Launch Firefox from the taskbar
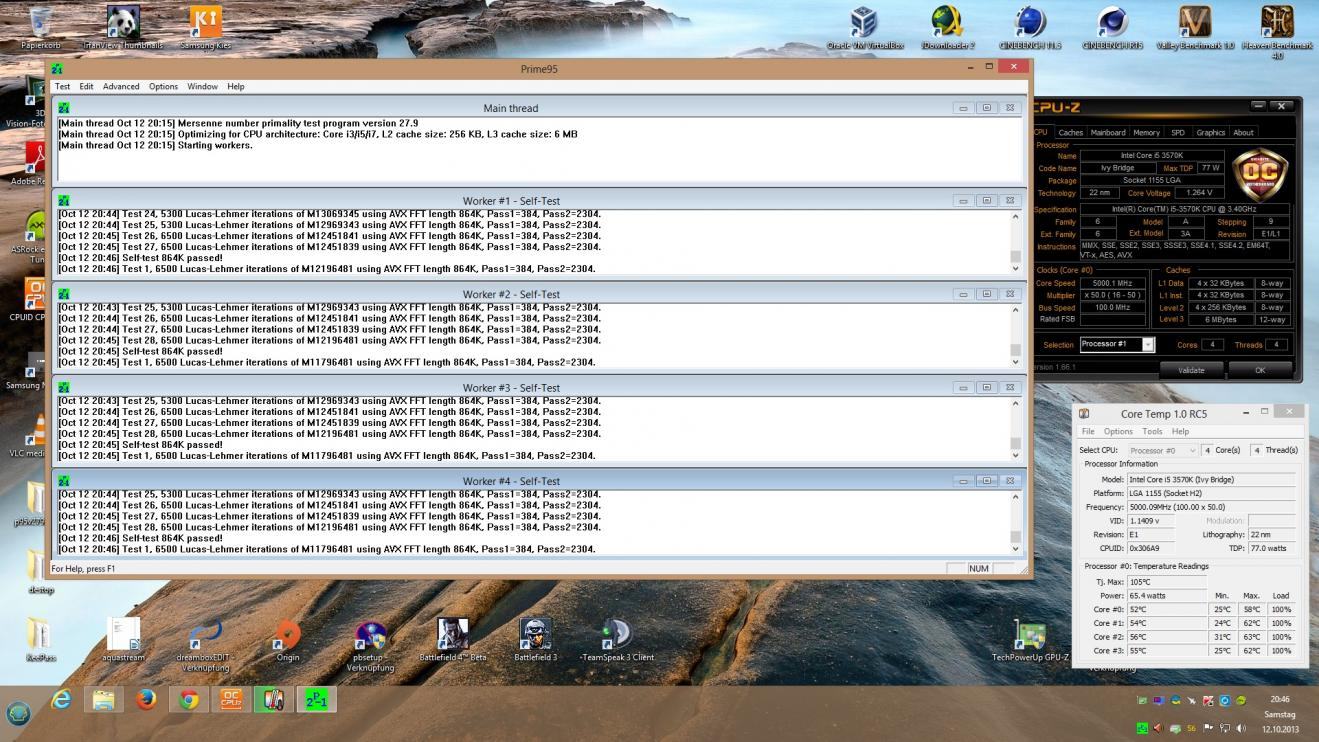Screen dimensions: 1319x742 tap(146, 700)
